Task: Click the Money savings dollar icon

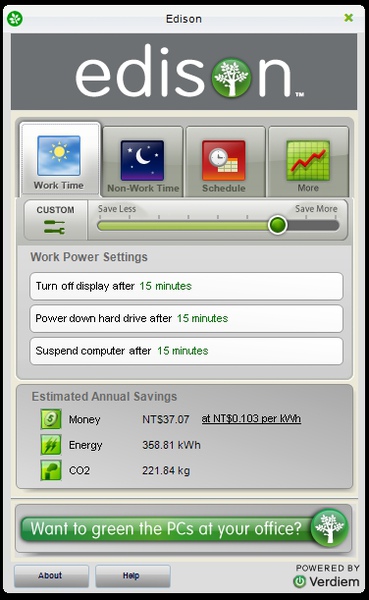Action: (51, 419)
